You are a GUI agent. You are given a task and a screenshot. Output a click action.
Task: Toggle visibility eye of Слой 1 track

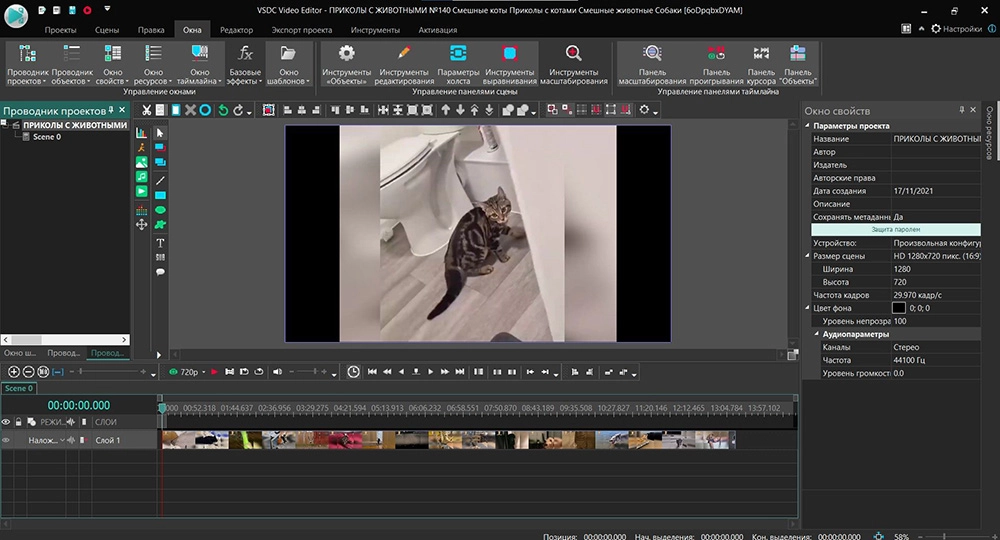pos(7,440)
